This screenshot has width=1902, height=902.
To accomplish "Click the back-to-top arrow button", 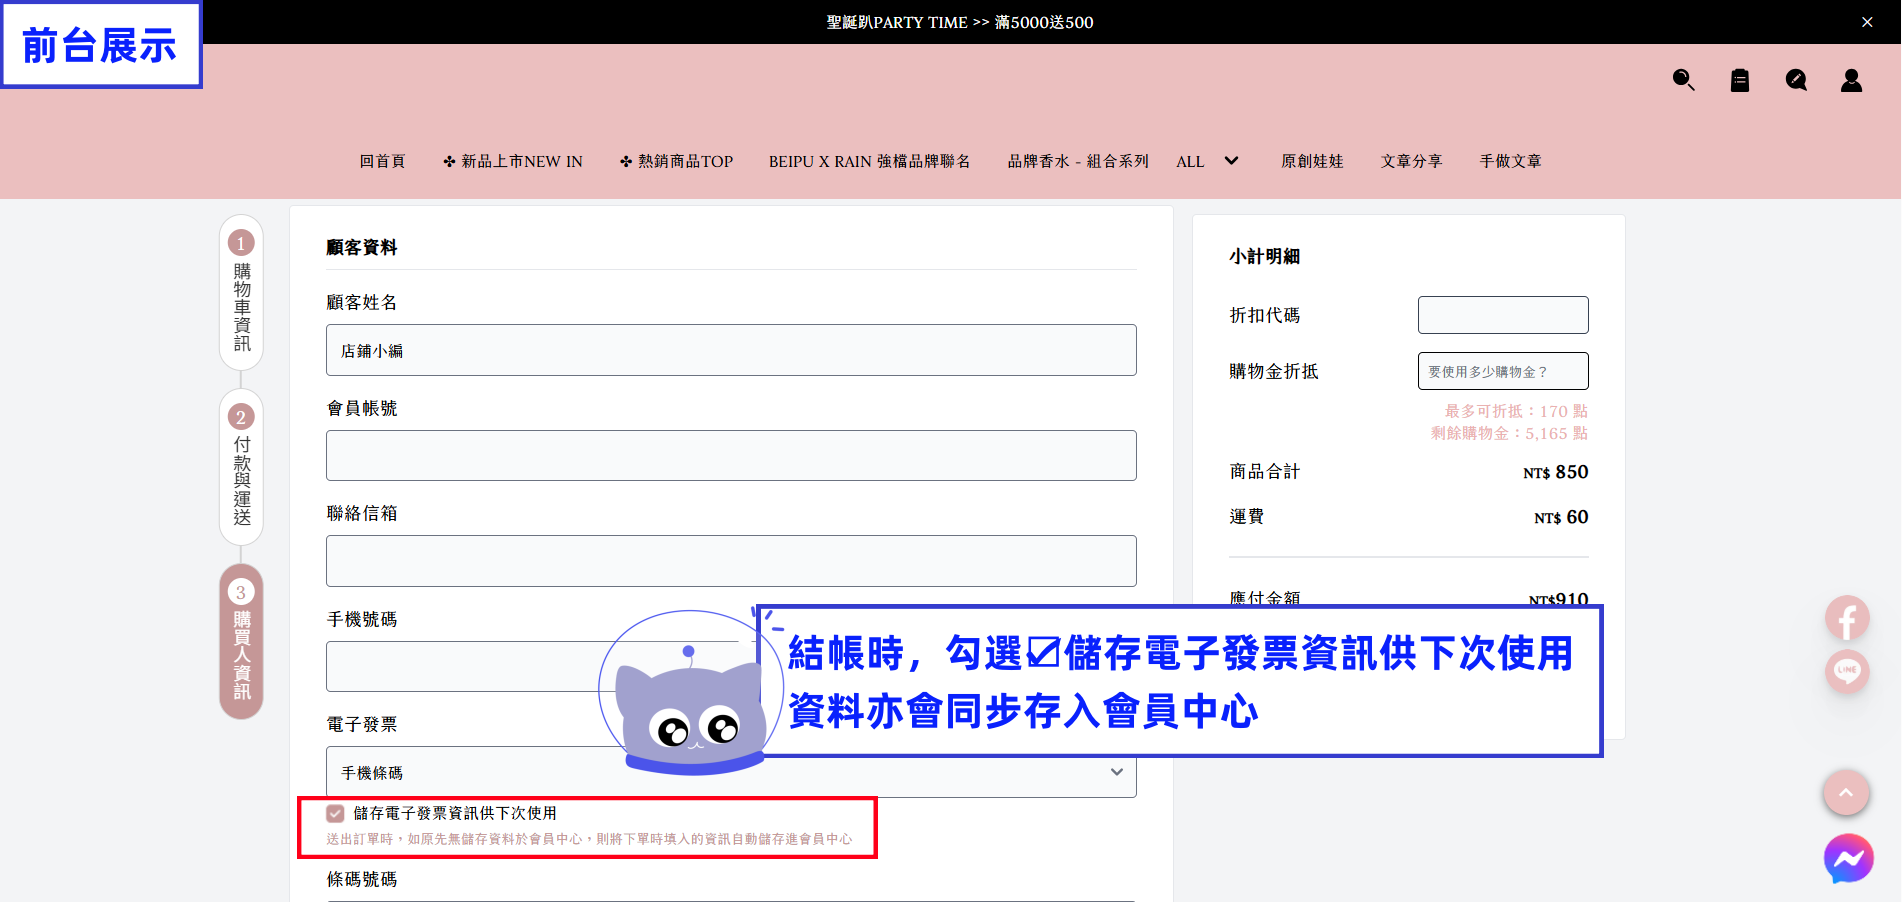I will tap(1846, 793).
